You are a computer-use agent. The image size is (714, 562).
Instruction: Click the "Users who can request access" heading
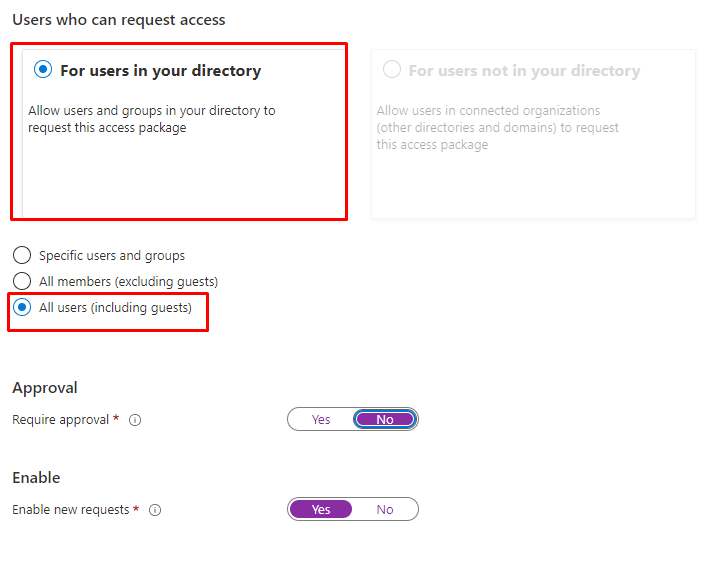119,20
